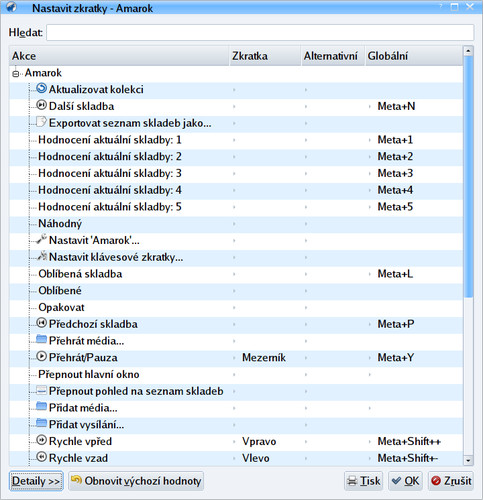Image resolution: width=483 pixels, height=500 pixels.
Task: Click into the Hledat search field
Action: [x=260, y=33]
